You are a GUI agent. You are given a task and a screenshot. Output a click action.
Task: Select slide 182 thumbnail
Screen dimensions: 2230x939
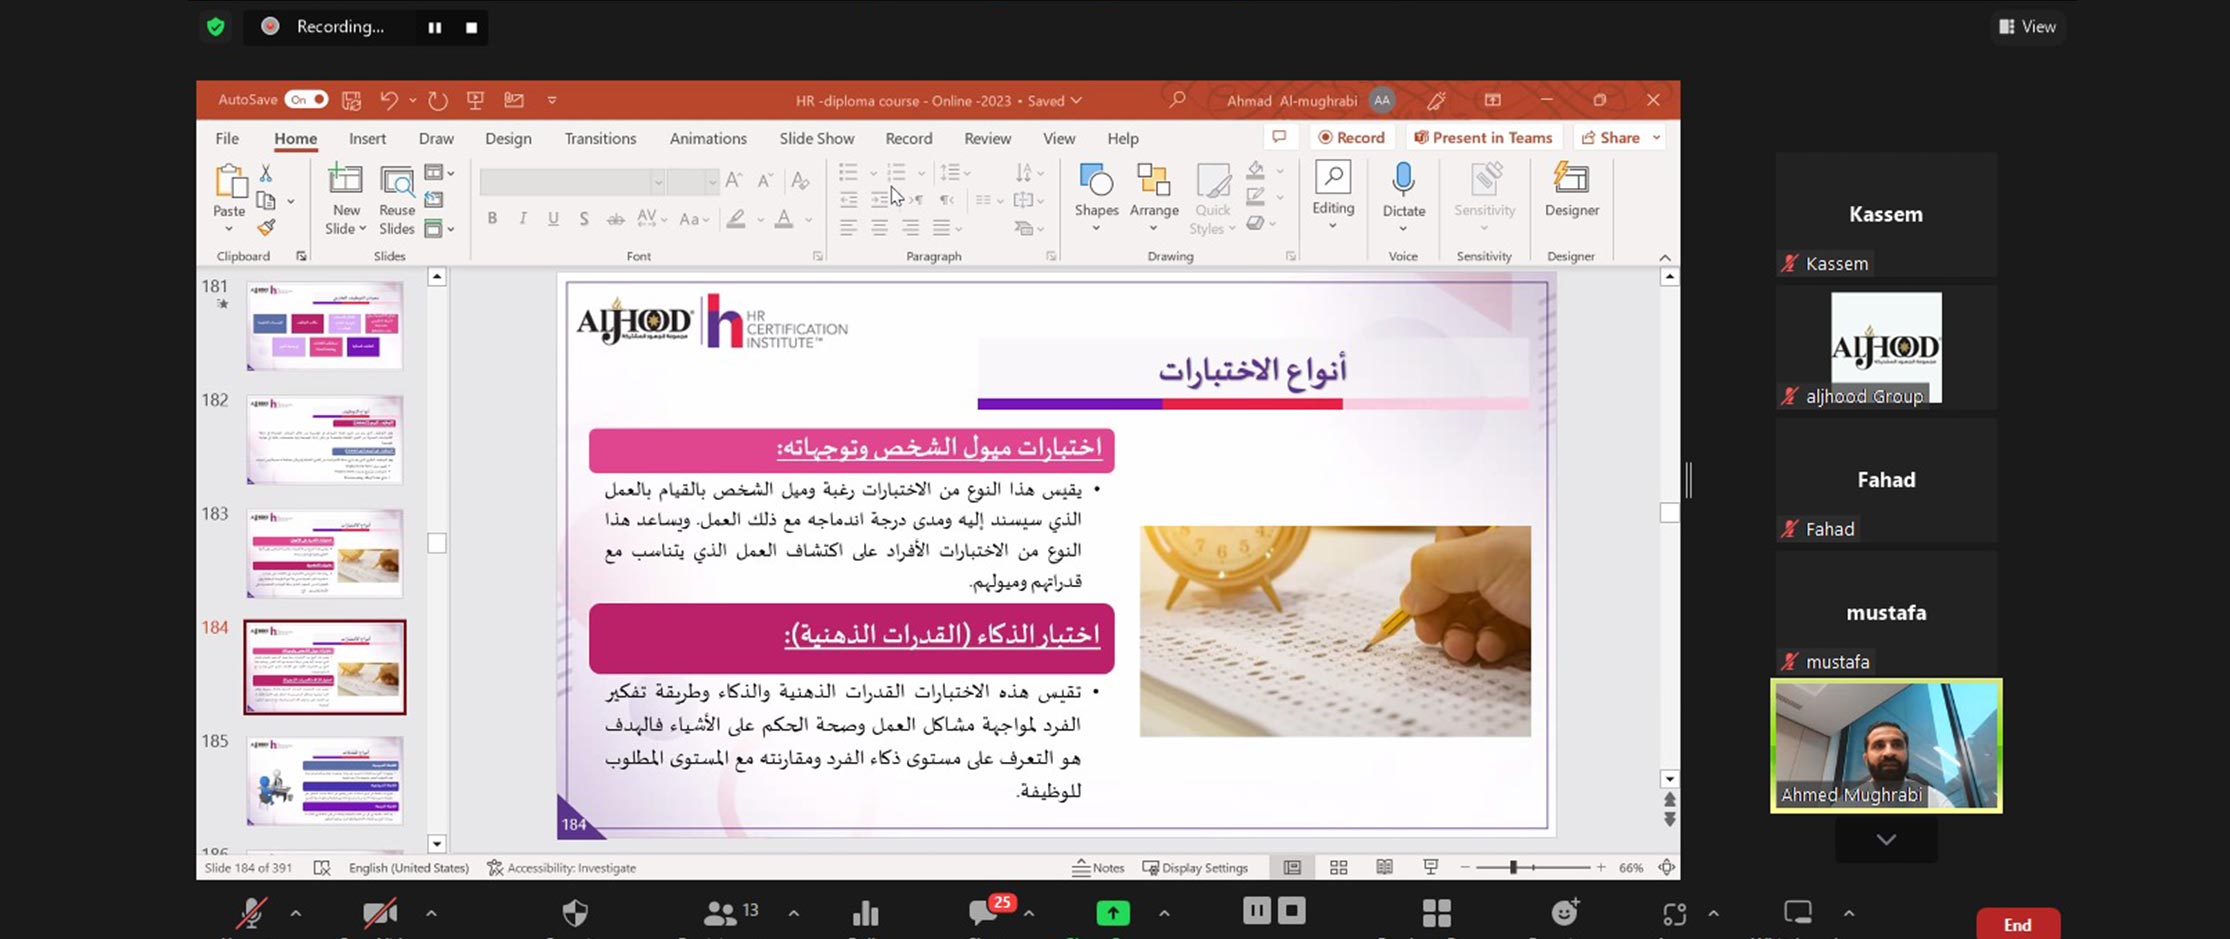pos(325,440)
